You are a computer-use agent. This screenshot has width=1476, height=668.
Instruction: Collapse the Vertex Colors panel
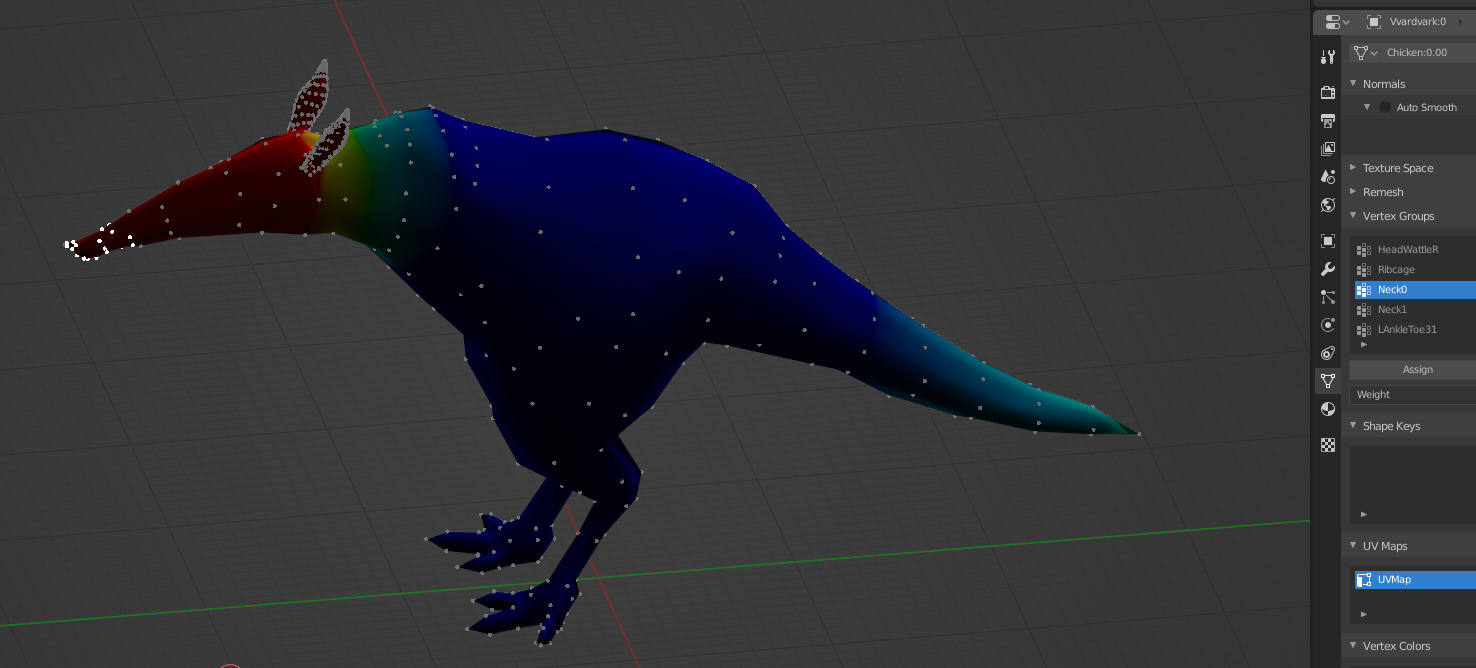point(1353,646)
